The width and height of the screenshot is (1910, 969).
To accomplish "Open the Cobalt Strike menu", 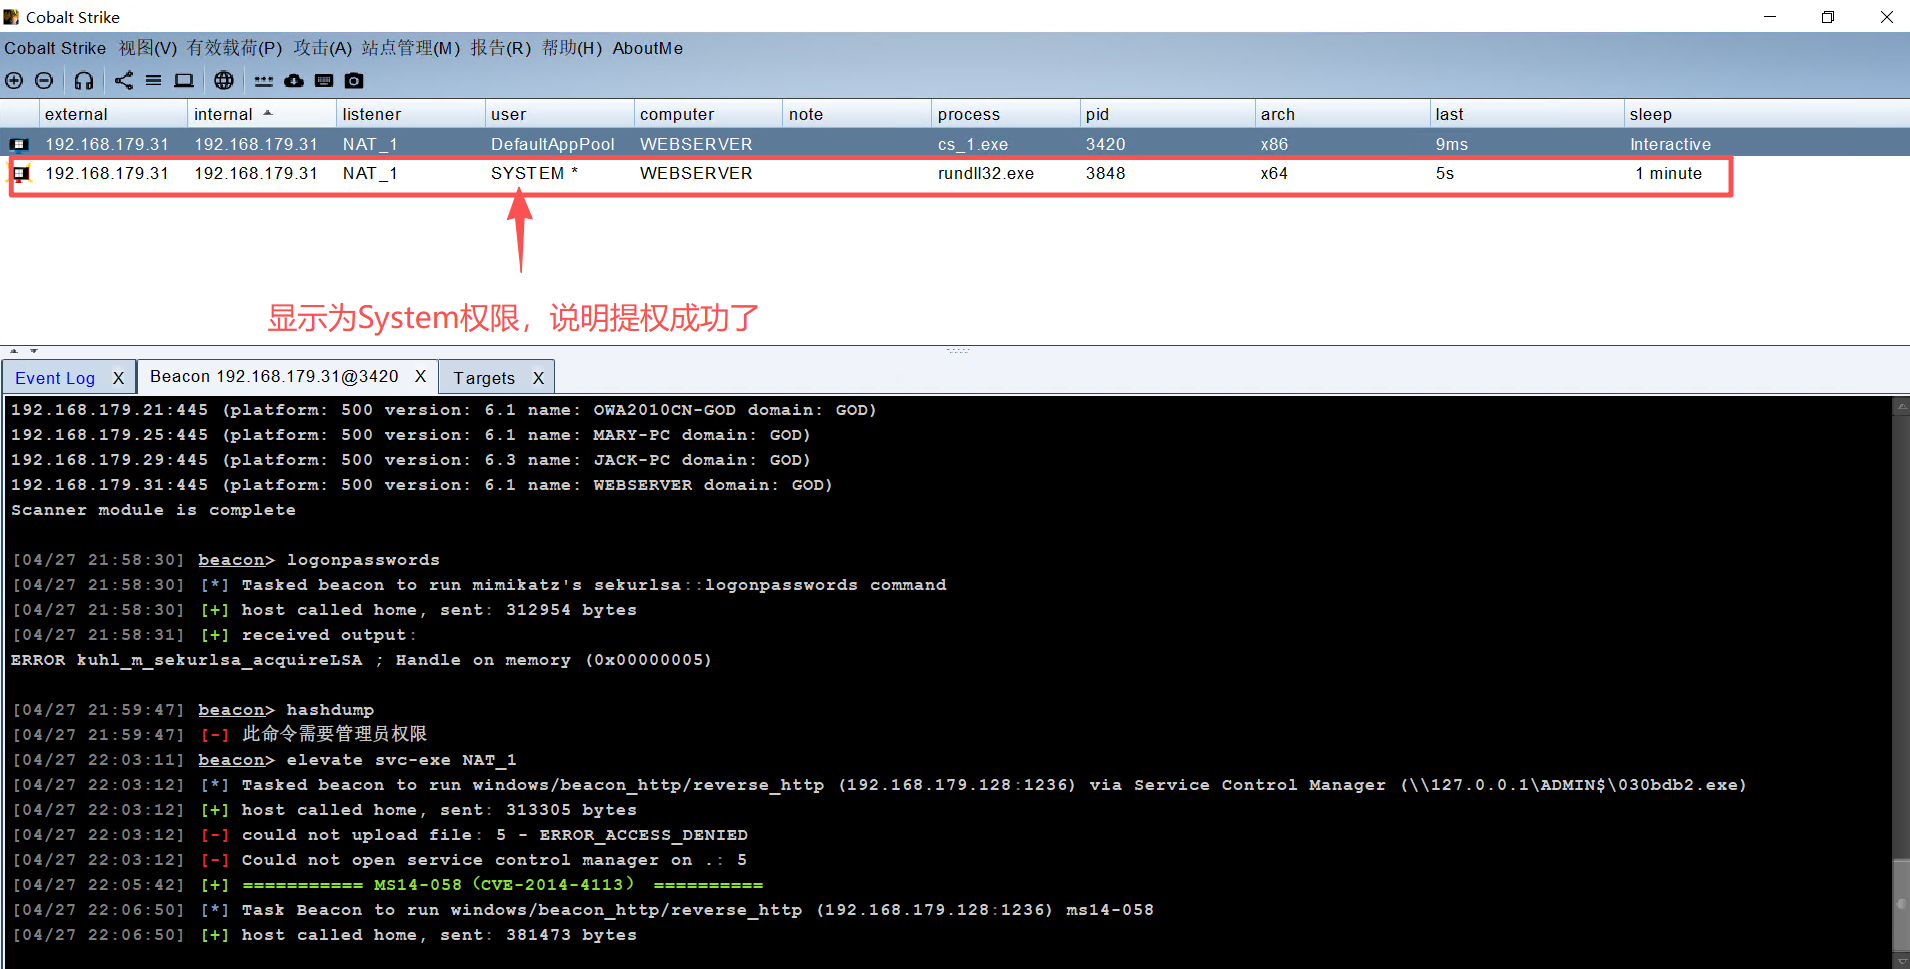I will tap(55, 48).
